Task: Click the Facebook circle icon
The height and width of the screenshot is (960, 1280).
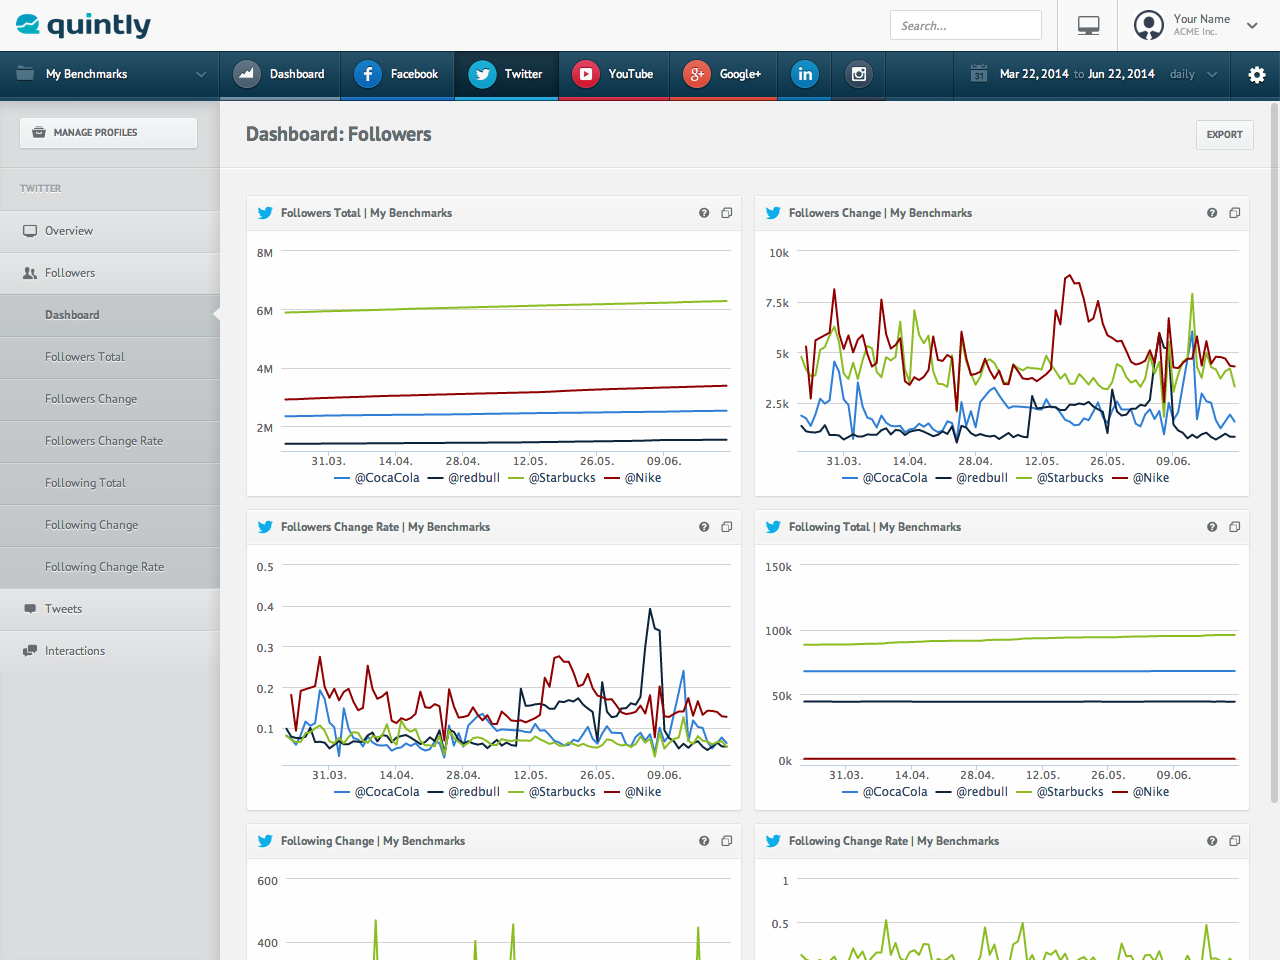Action: coord(368,74)
